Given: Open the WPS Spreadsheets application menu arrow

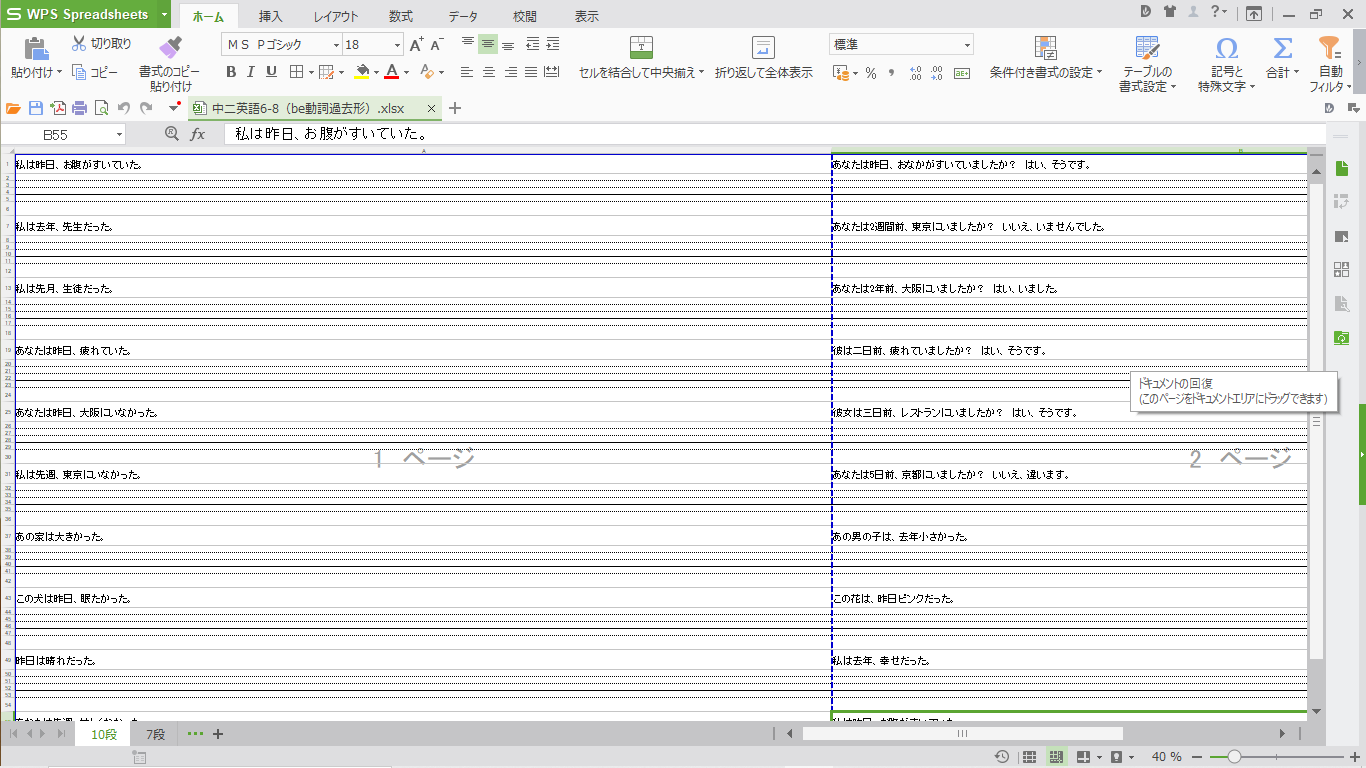Looking at the screenshot, I should point(163,14).
